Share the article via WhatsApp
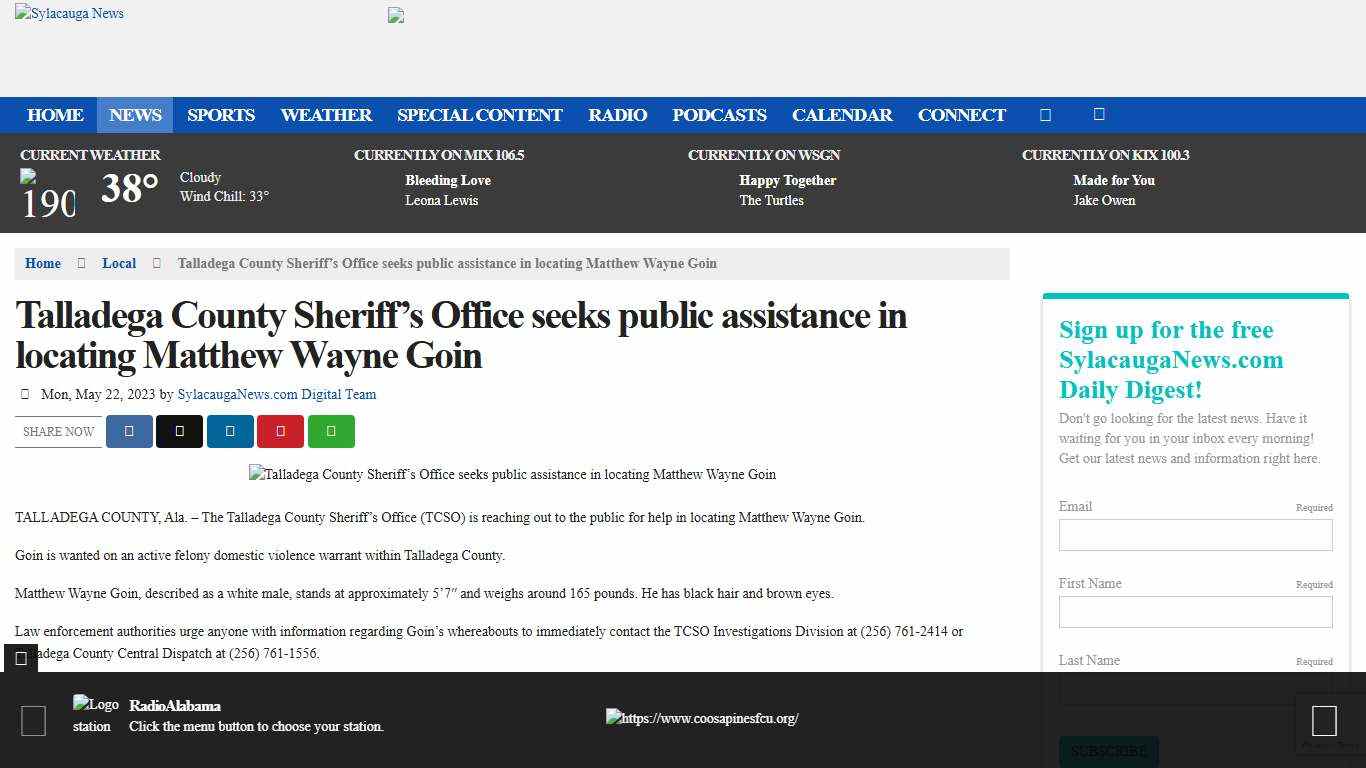1366x768 pixels. (x=331, y=431)
